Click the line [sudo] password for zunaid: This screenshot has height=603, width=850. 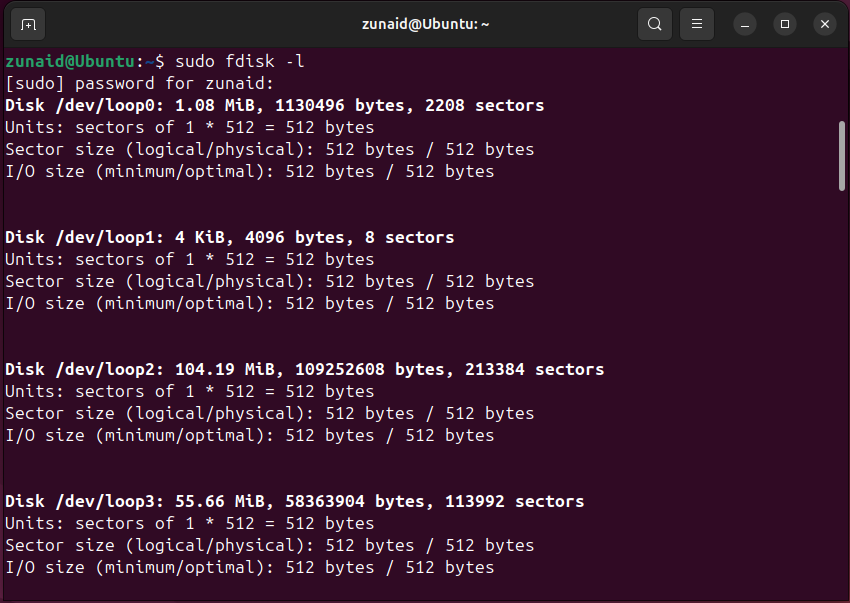click(x=140, y=84)
